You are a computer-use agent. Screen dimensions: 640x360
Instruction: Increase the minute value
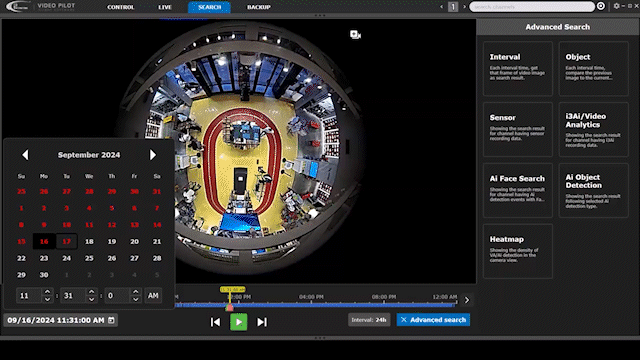click(91, 292)
